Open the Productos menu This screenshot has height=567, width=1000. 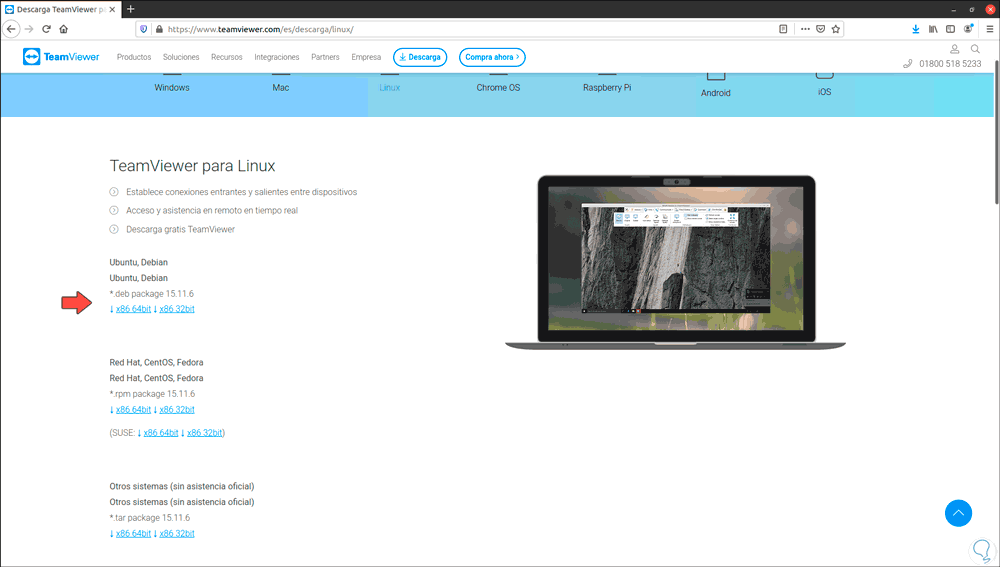(134, 57)
